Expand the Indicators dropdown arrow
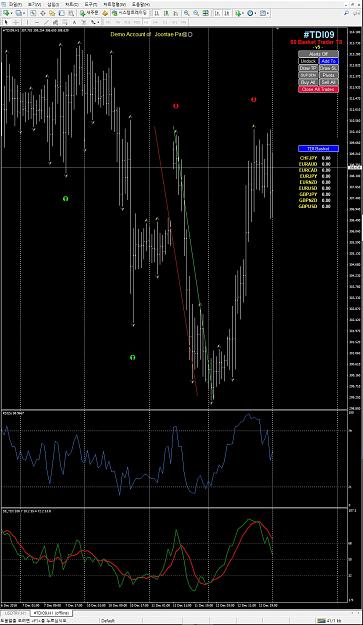 243,13
